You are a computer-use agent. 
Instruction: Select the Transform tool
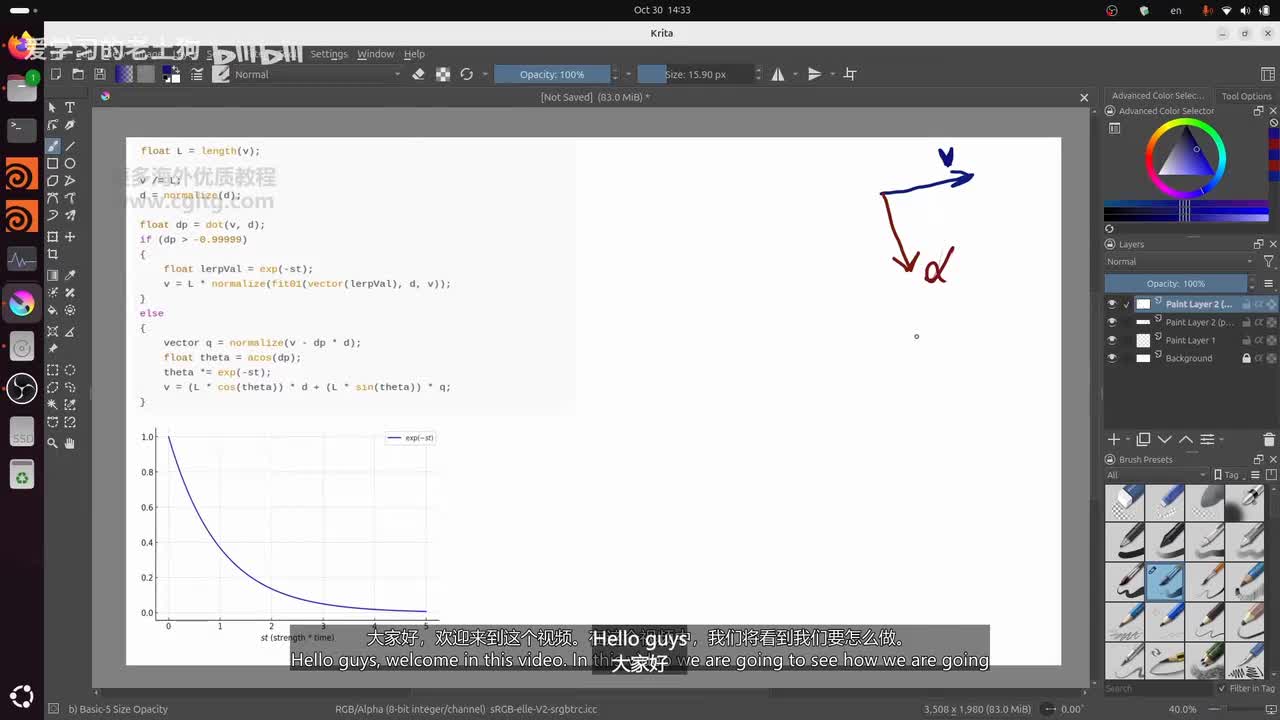53,237
